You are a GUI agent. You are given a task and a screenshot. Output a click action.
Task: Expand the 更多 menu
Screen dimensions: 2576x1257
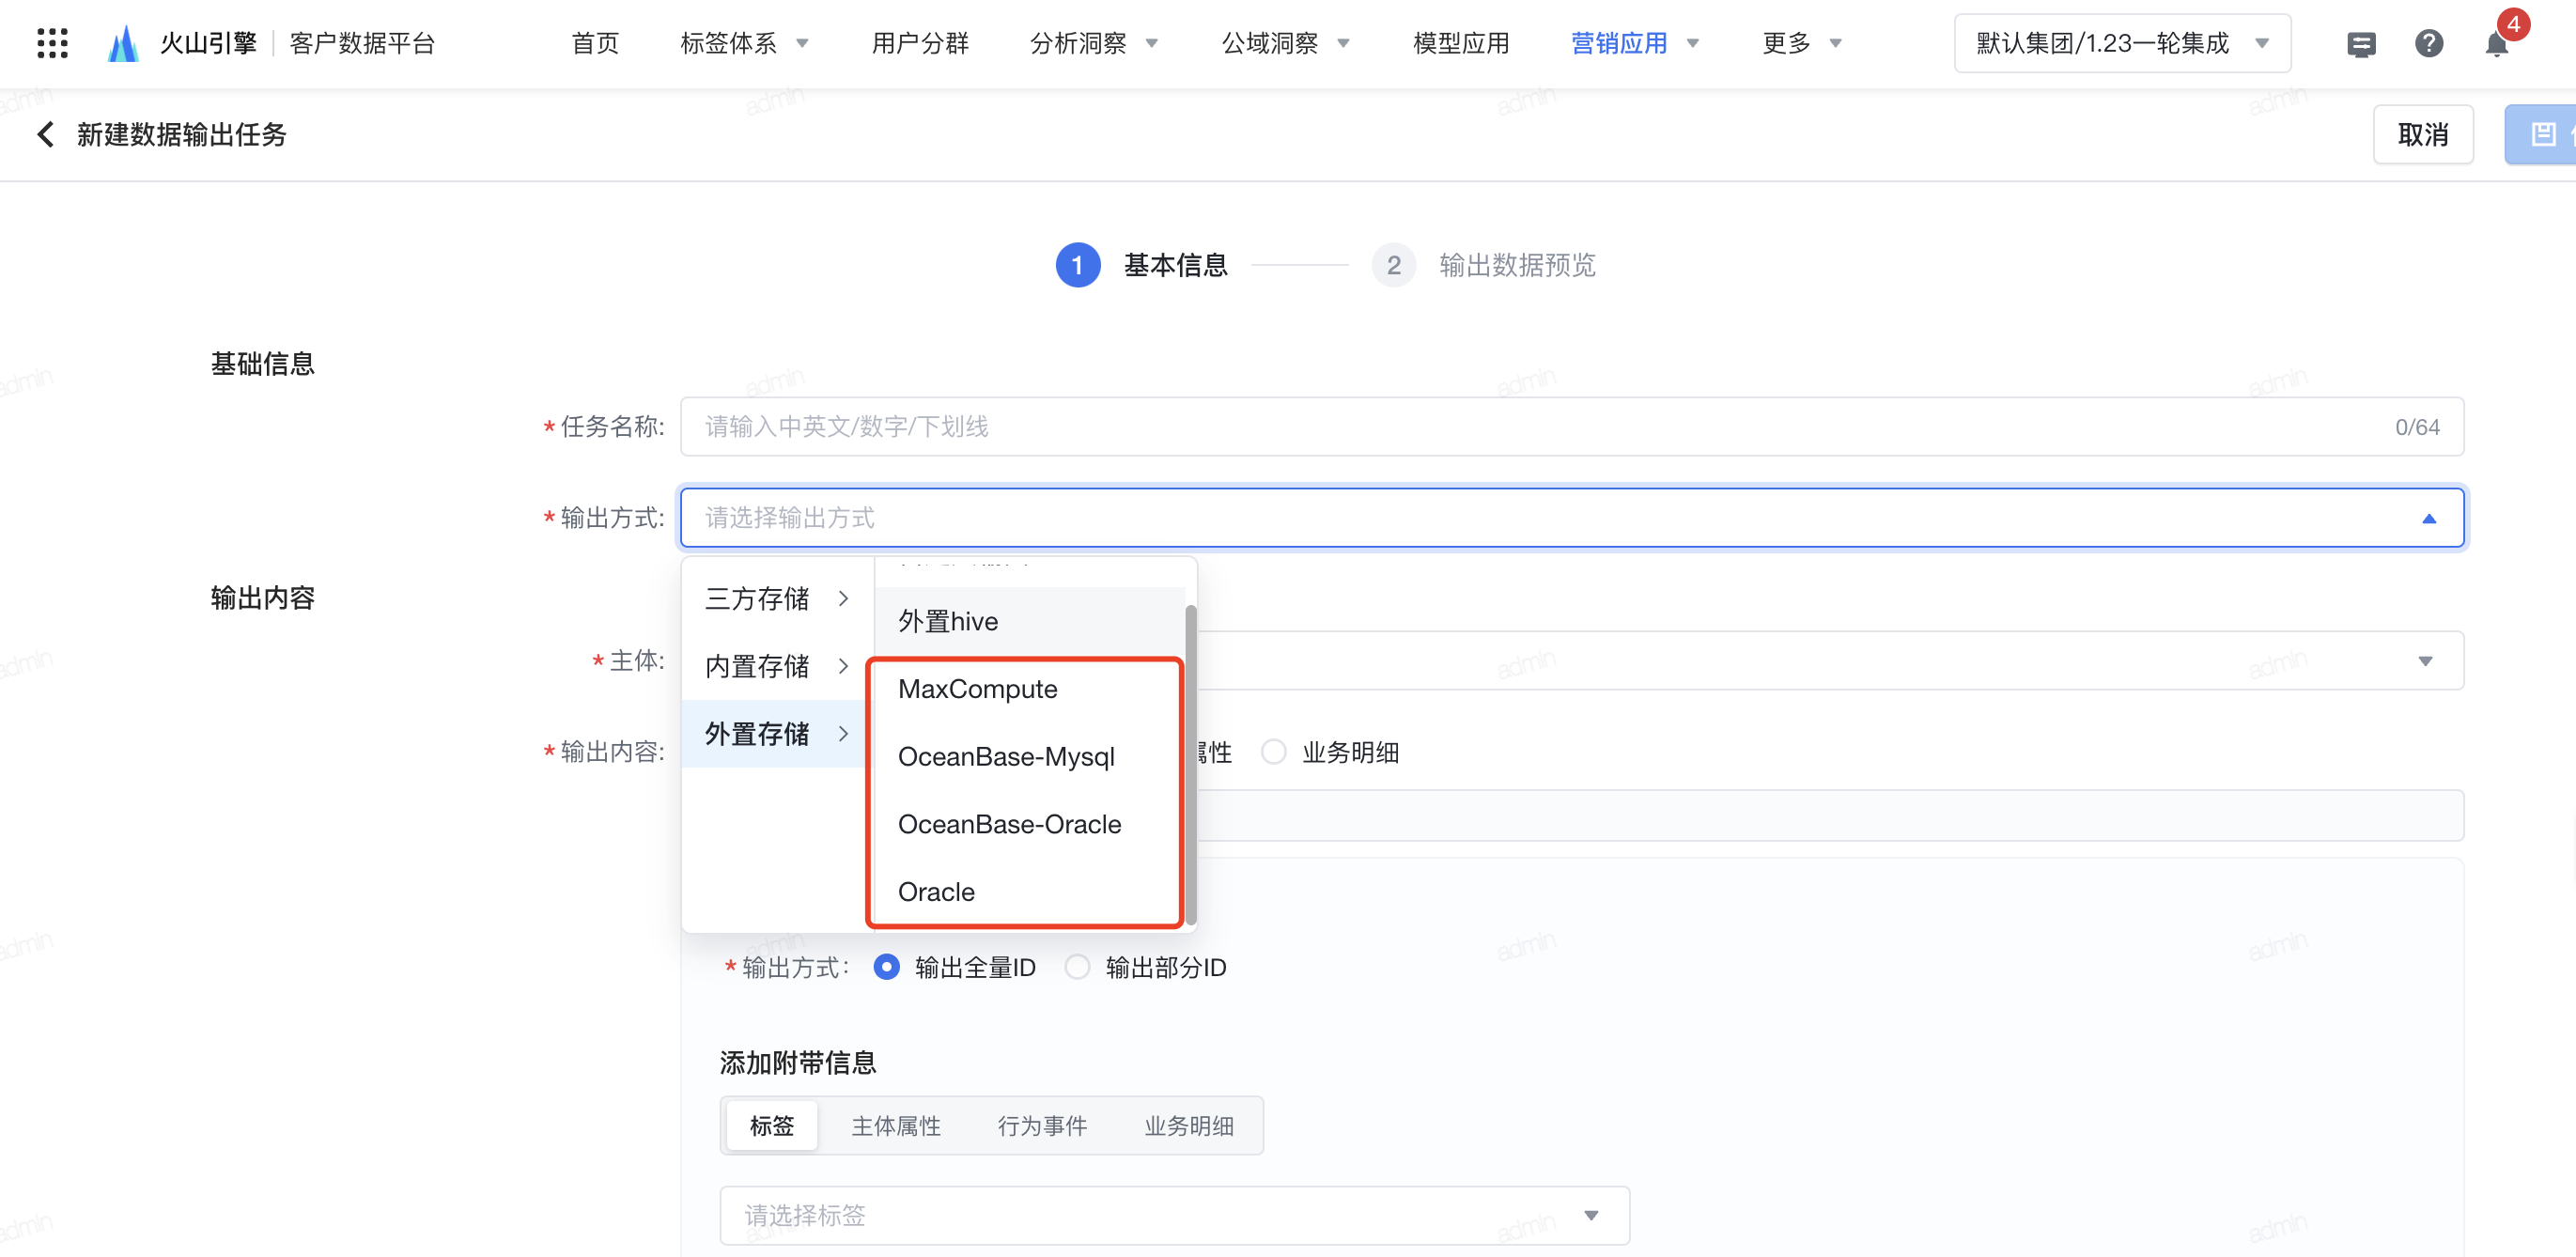click(1802, 43)
